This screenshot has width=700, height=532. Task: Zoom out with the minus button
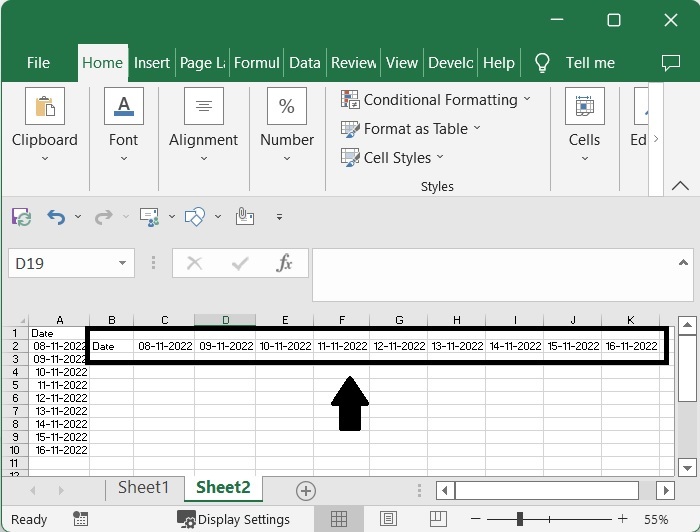pos(475,519)
